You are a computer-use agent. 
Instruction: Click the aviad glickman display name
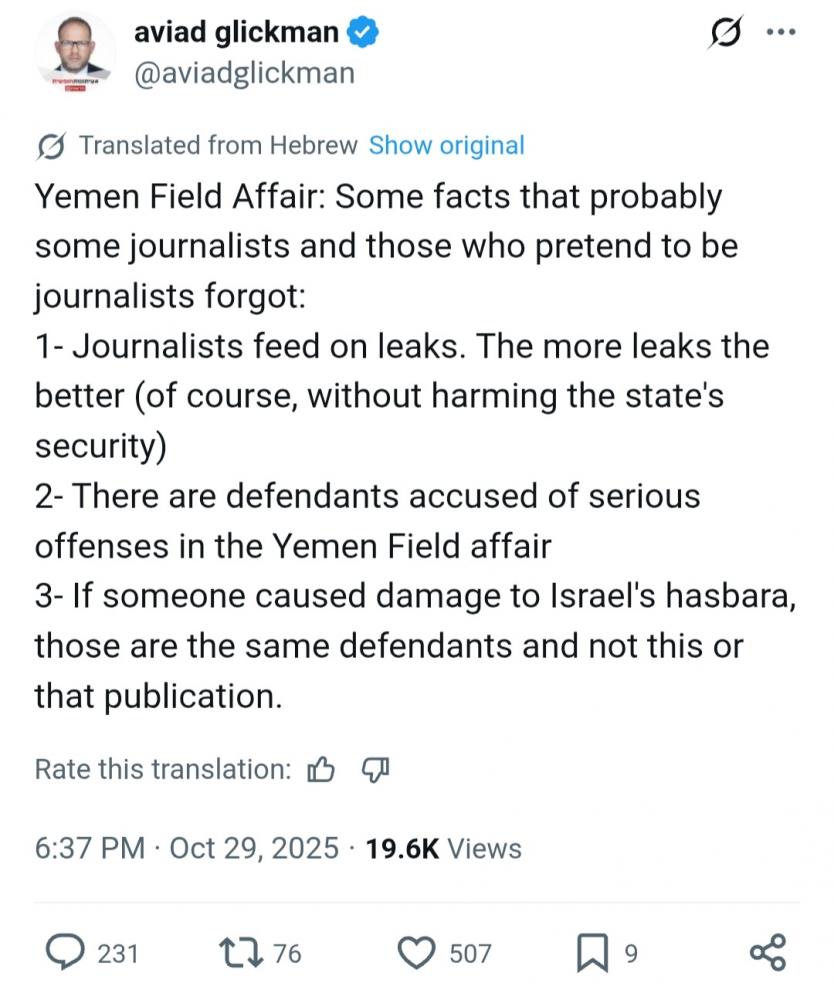(236, 33)
